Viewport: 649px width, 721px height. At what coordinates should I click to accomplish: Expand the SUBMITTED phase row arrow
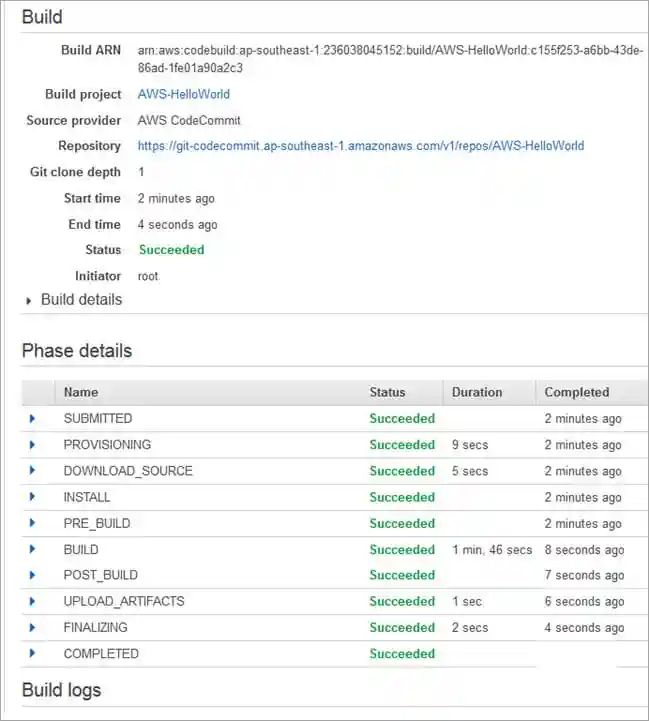click(33, 419)
